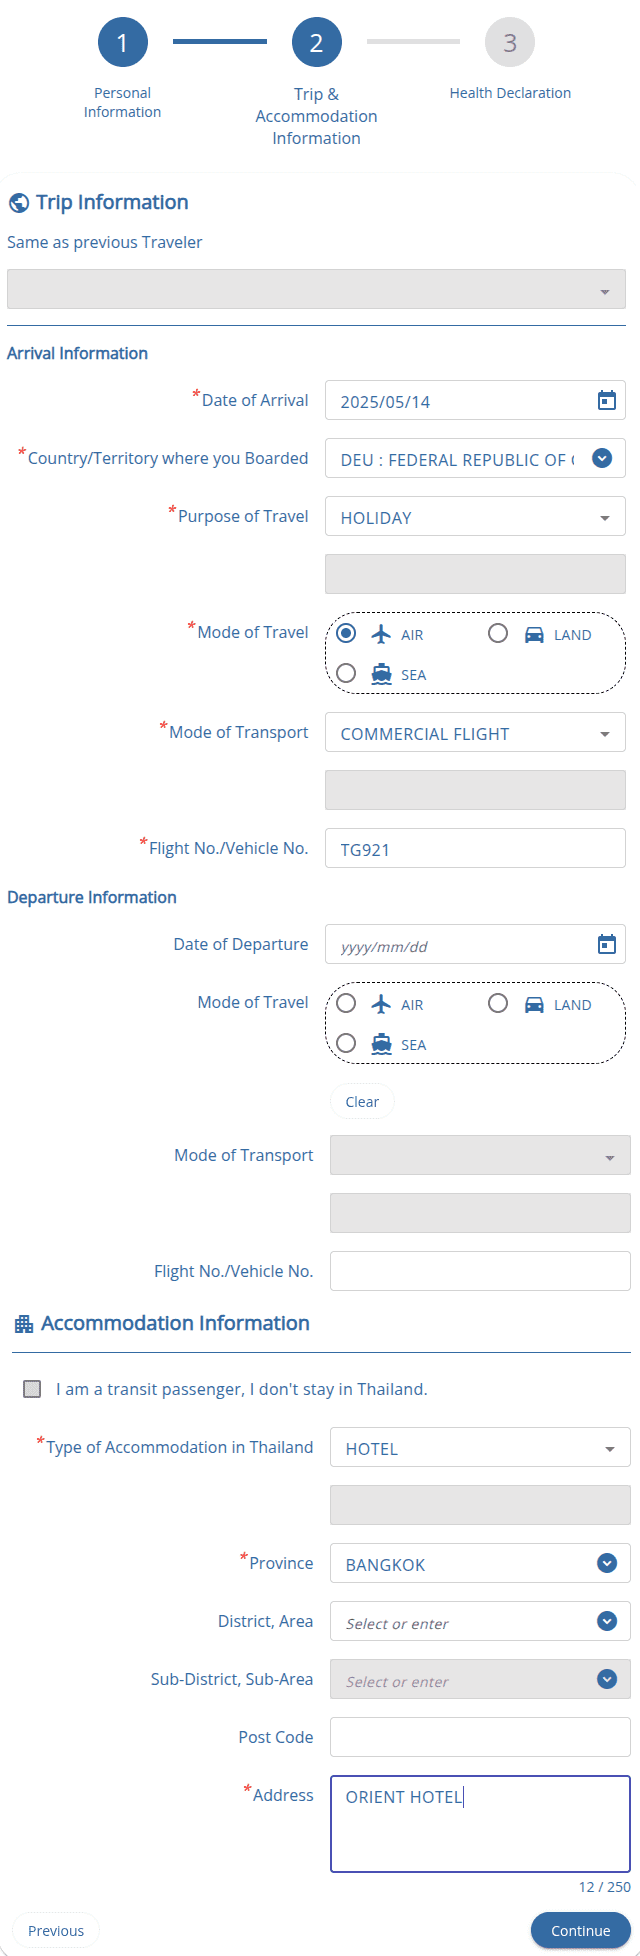Expand the Purpose of Travel dropdown

pos(475,517)
